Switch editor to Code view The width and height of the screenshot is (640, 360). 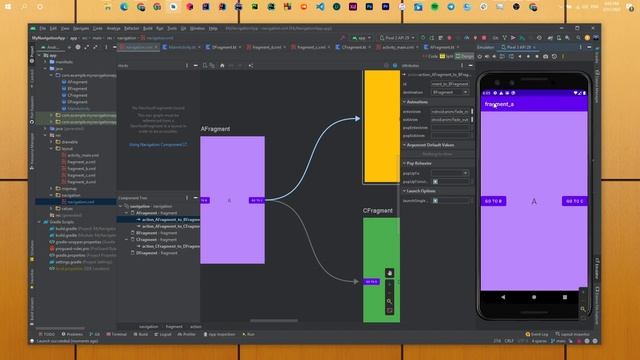[431, 56]
